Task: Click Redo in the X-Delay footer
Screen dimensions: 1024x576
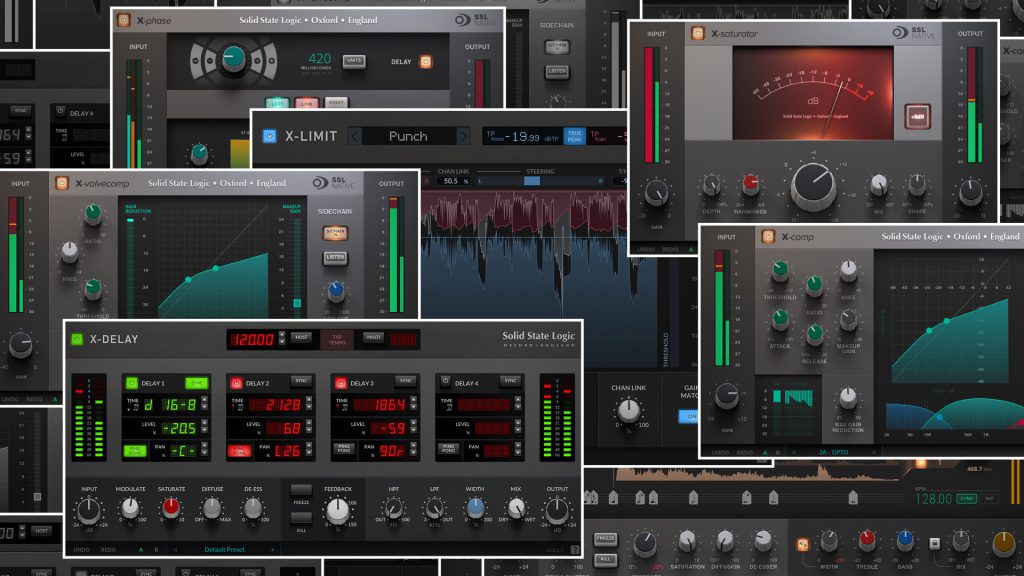Action: pyautogui.click(x=108, y=550)
